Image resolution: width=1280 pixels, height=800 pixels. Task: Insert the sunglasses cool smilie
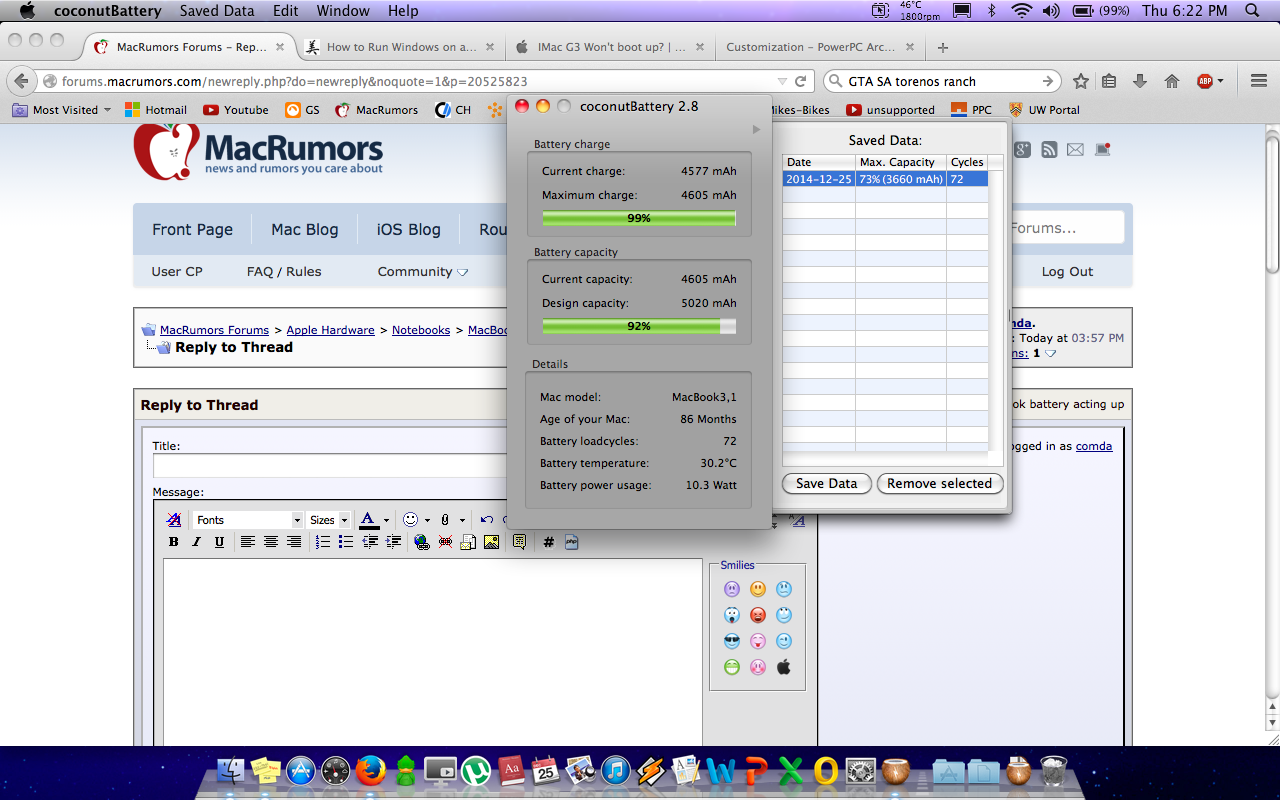(732, 641)
